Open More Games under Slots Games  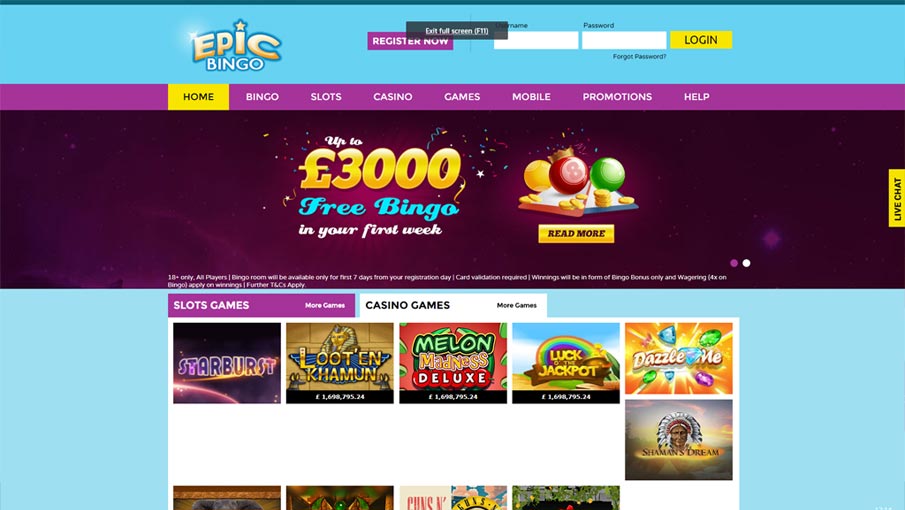(325, 305)
